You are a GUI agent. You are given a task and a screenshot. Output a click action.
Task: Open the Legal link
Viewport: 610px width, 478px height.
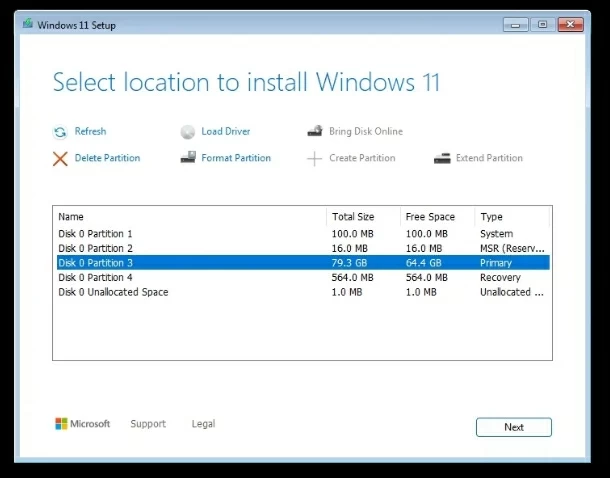[203, 424]
